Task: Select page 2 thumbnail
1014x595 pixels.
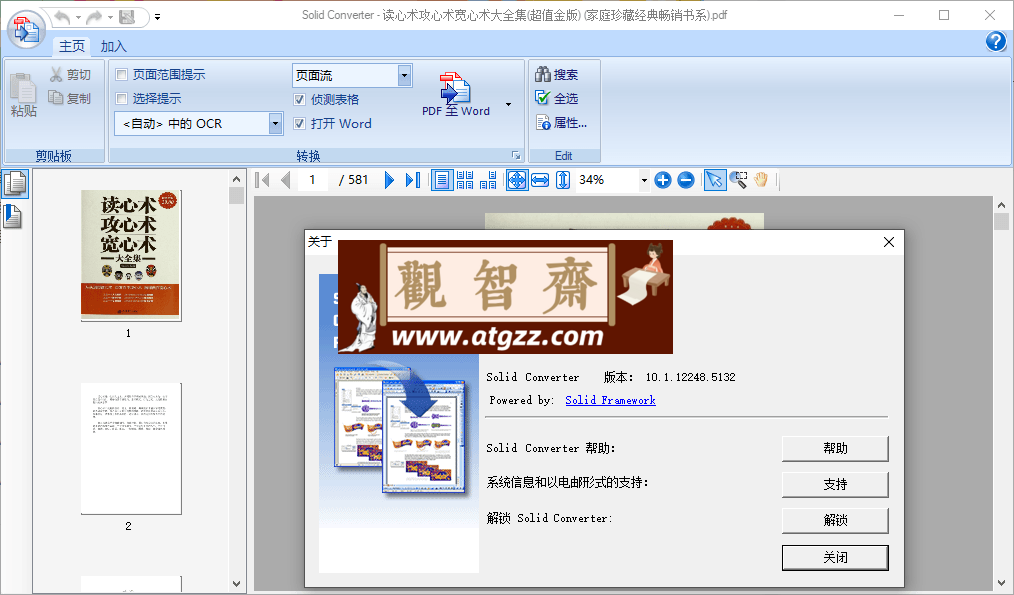Action: click(131, 449)
